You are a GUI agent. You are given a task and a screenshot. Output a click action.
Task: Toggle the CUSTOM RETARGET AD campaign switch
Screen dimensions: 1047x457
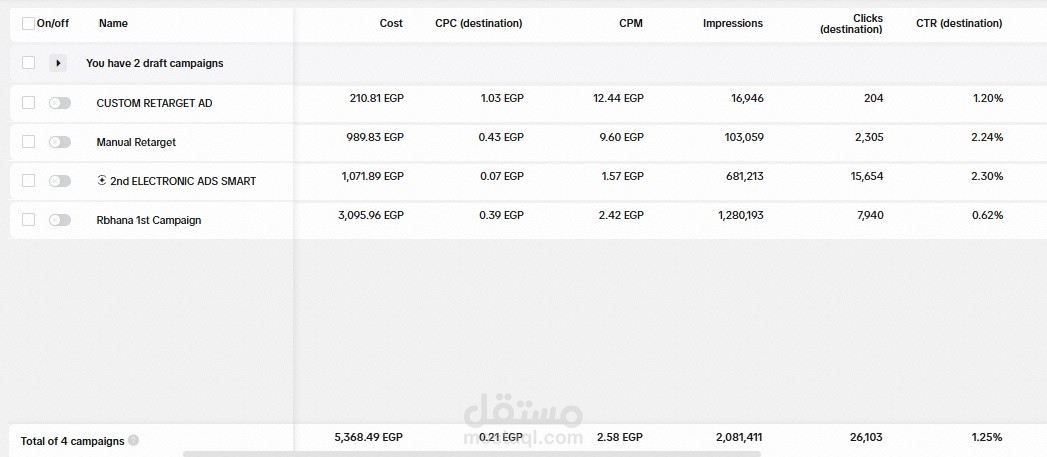[59, 103]
